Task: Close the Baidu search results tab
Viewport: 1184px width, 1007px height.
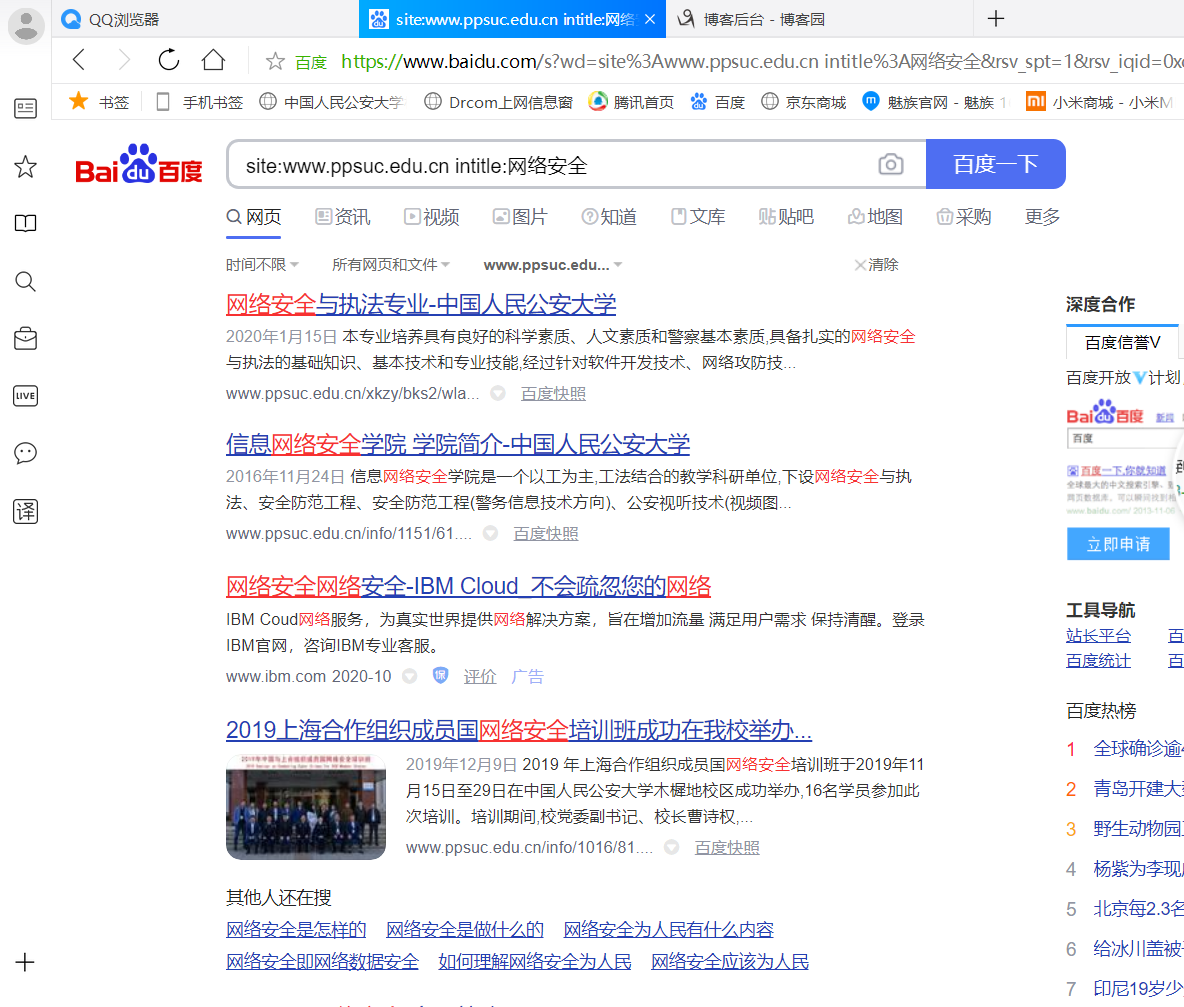Action: [650, 19]
